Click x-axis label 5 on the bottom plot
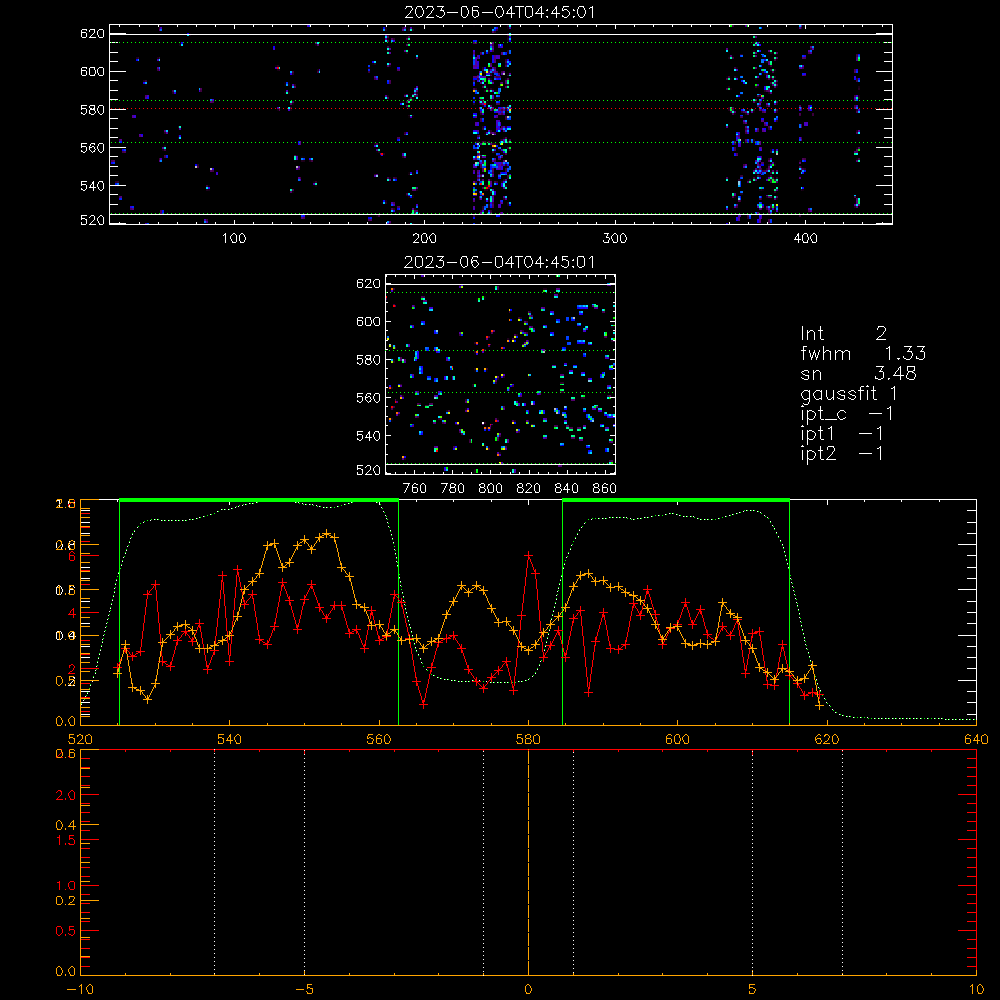This screenshot has width=1000, height=1000. pyautogui.click(x=753, y=989)
